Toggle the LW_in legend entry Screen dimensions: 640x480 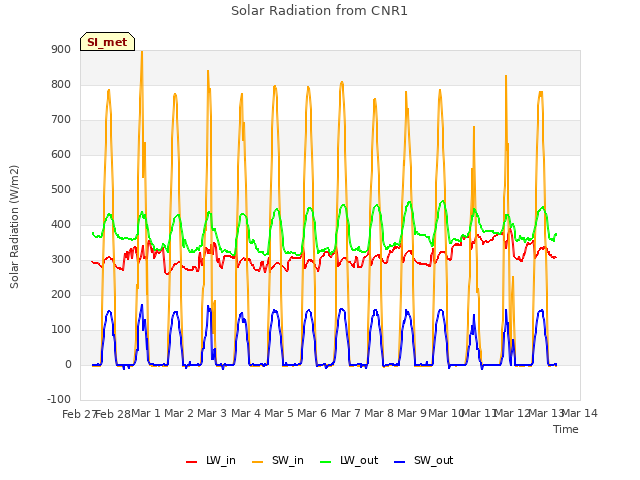[x=211, y=460]
